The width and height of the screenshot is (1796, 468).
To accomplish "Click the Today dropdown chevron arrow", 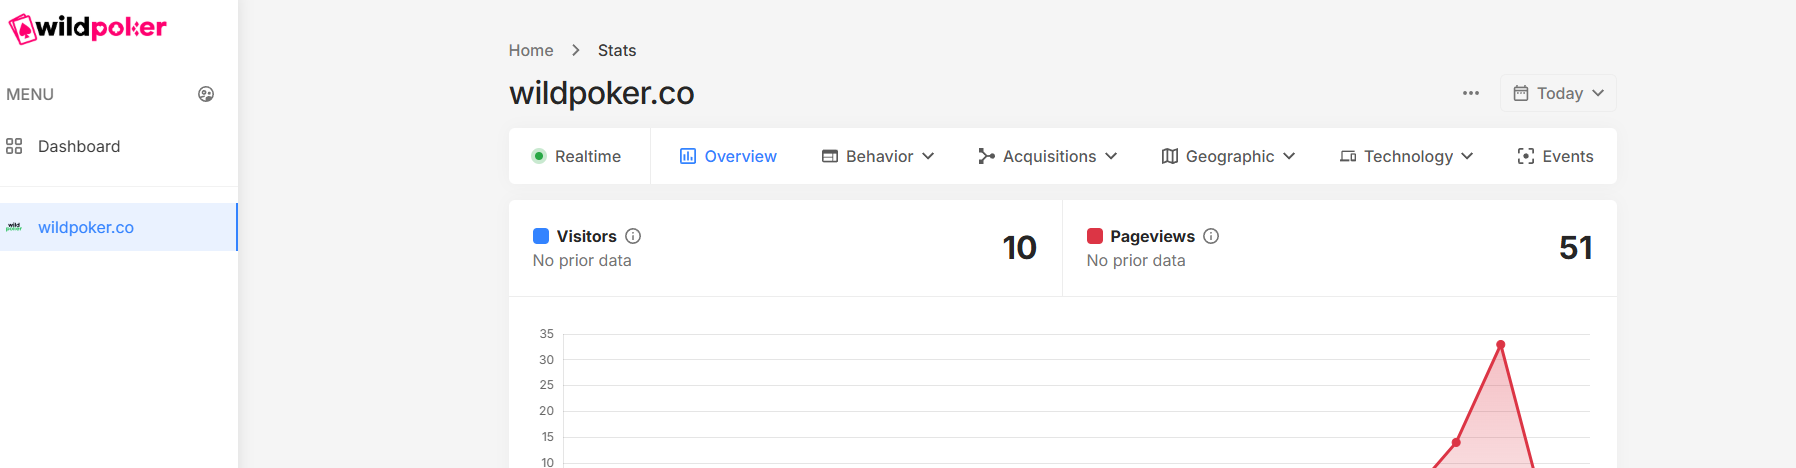I will [1598, 93].
